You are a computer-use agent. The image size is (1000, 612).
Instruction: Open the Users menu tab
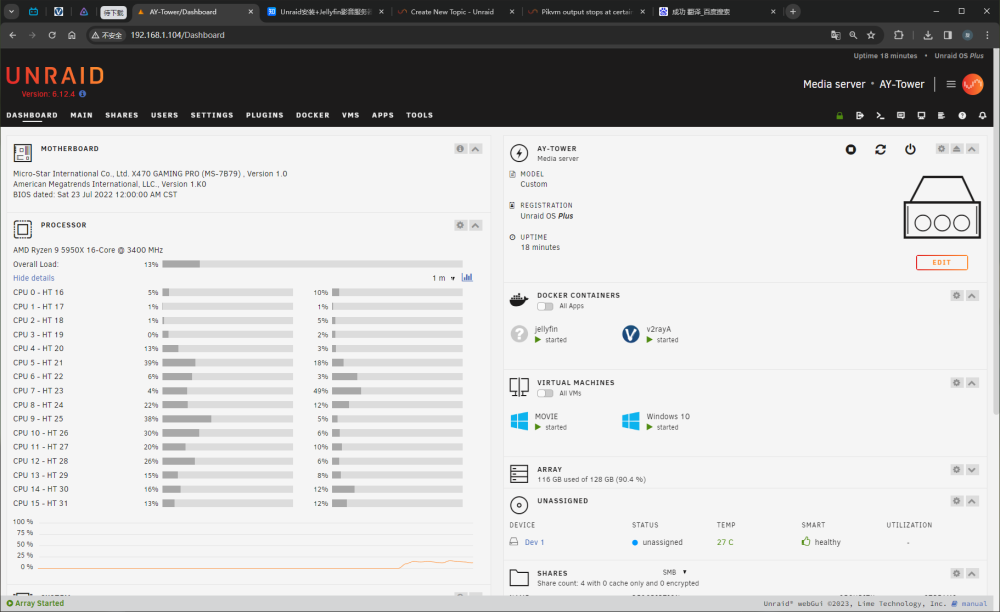click(x=165, y=115)
